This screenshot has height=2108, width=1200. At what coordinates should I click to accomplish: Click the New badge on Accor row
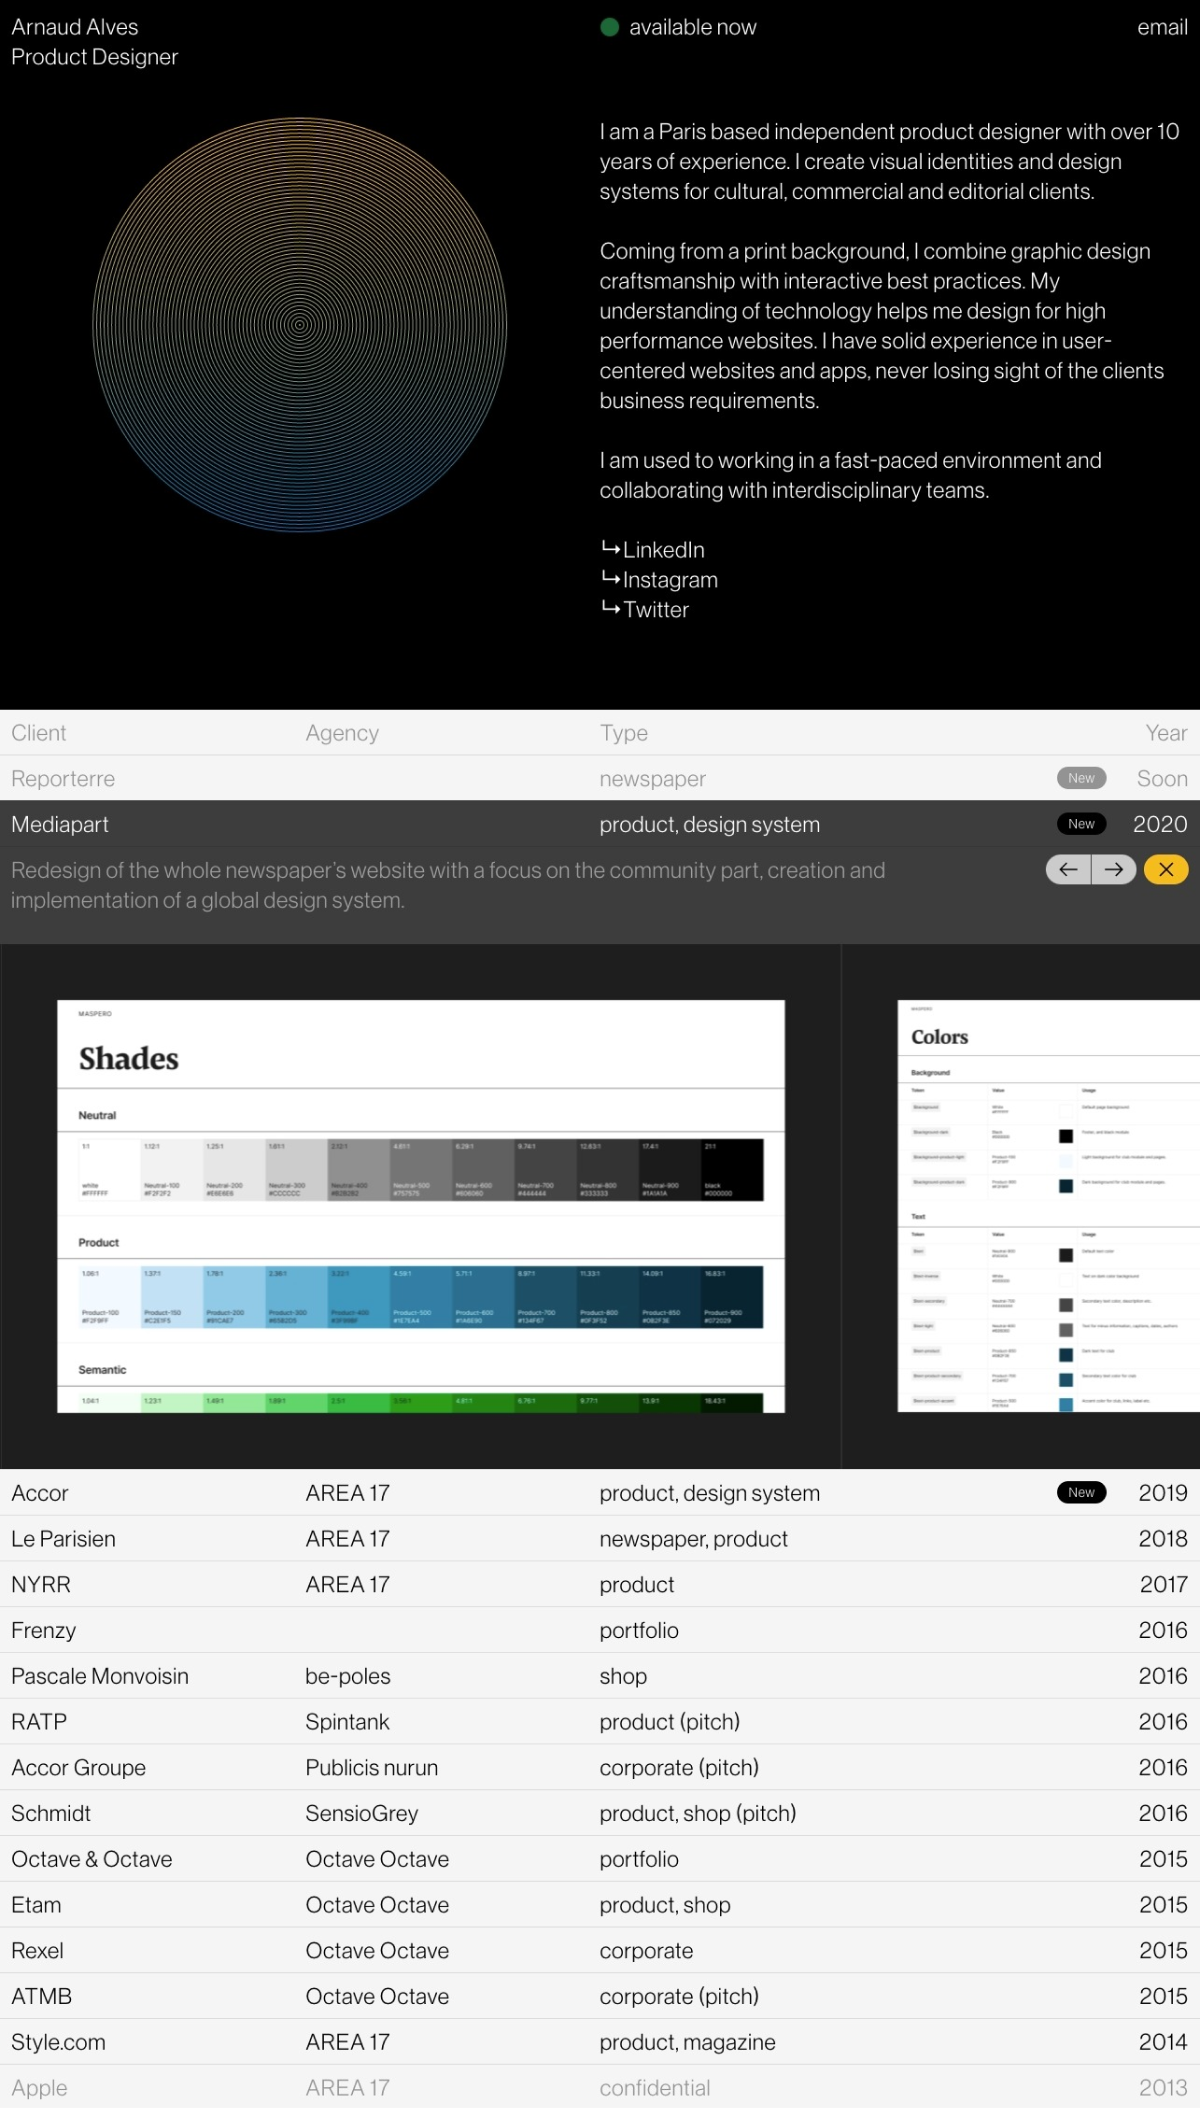[x=1081, y=1492]
